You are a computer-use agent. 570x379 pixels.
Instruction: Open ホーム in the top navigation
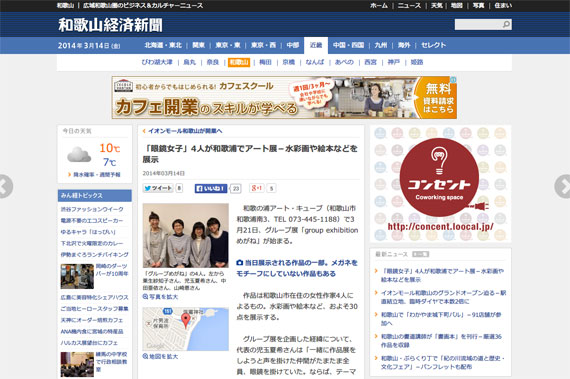pos(379,5)
